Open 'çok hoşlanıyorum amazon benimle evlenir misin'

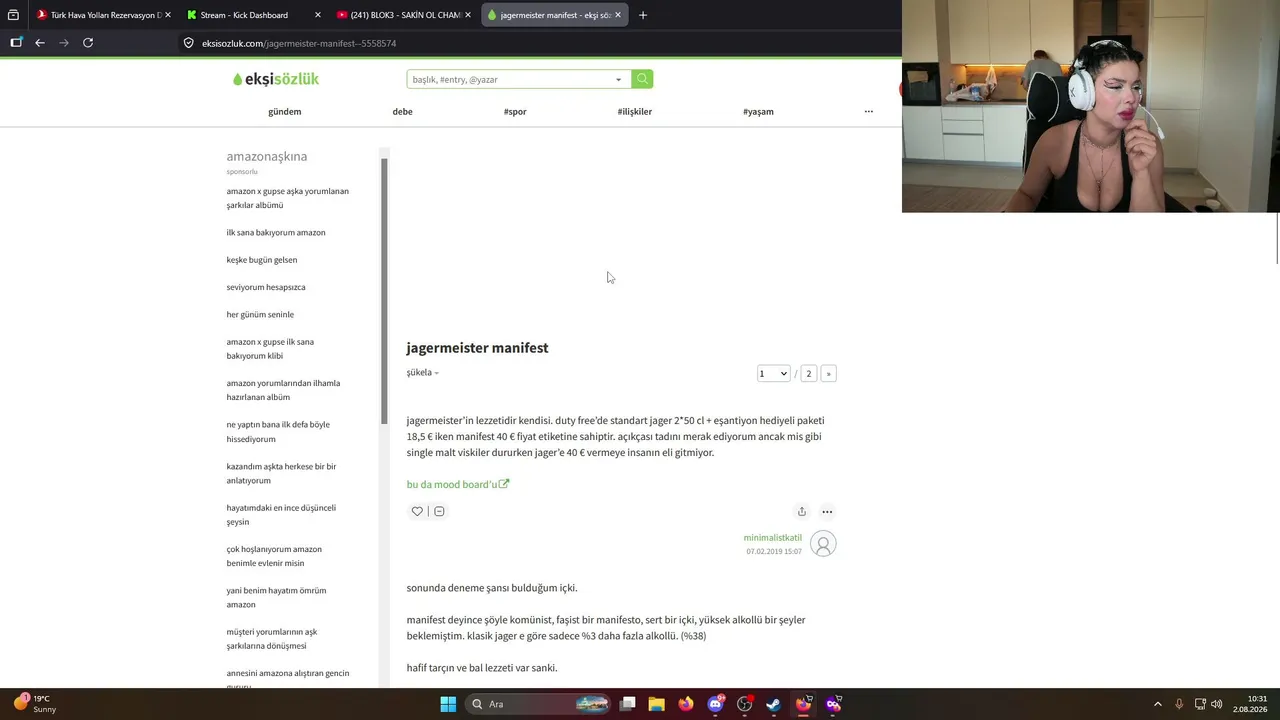point(274,556)
